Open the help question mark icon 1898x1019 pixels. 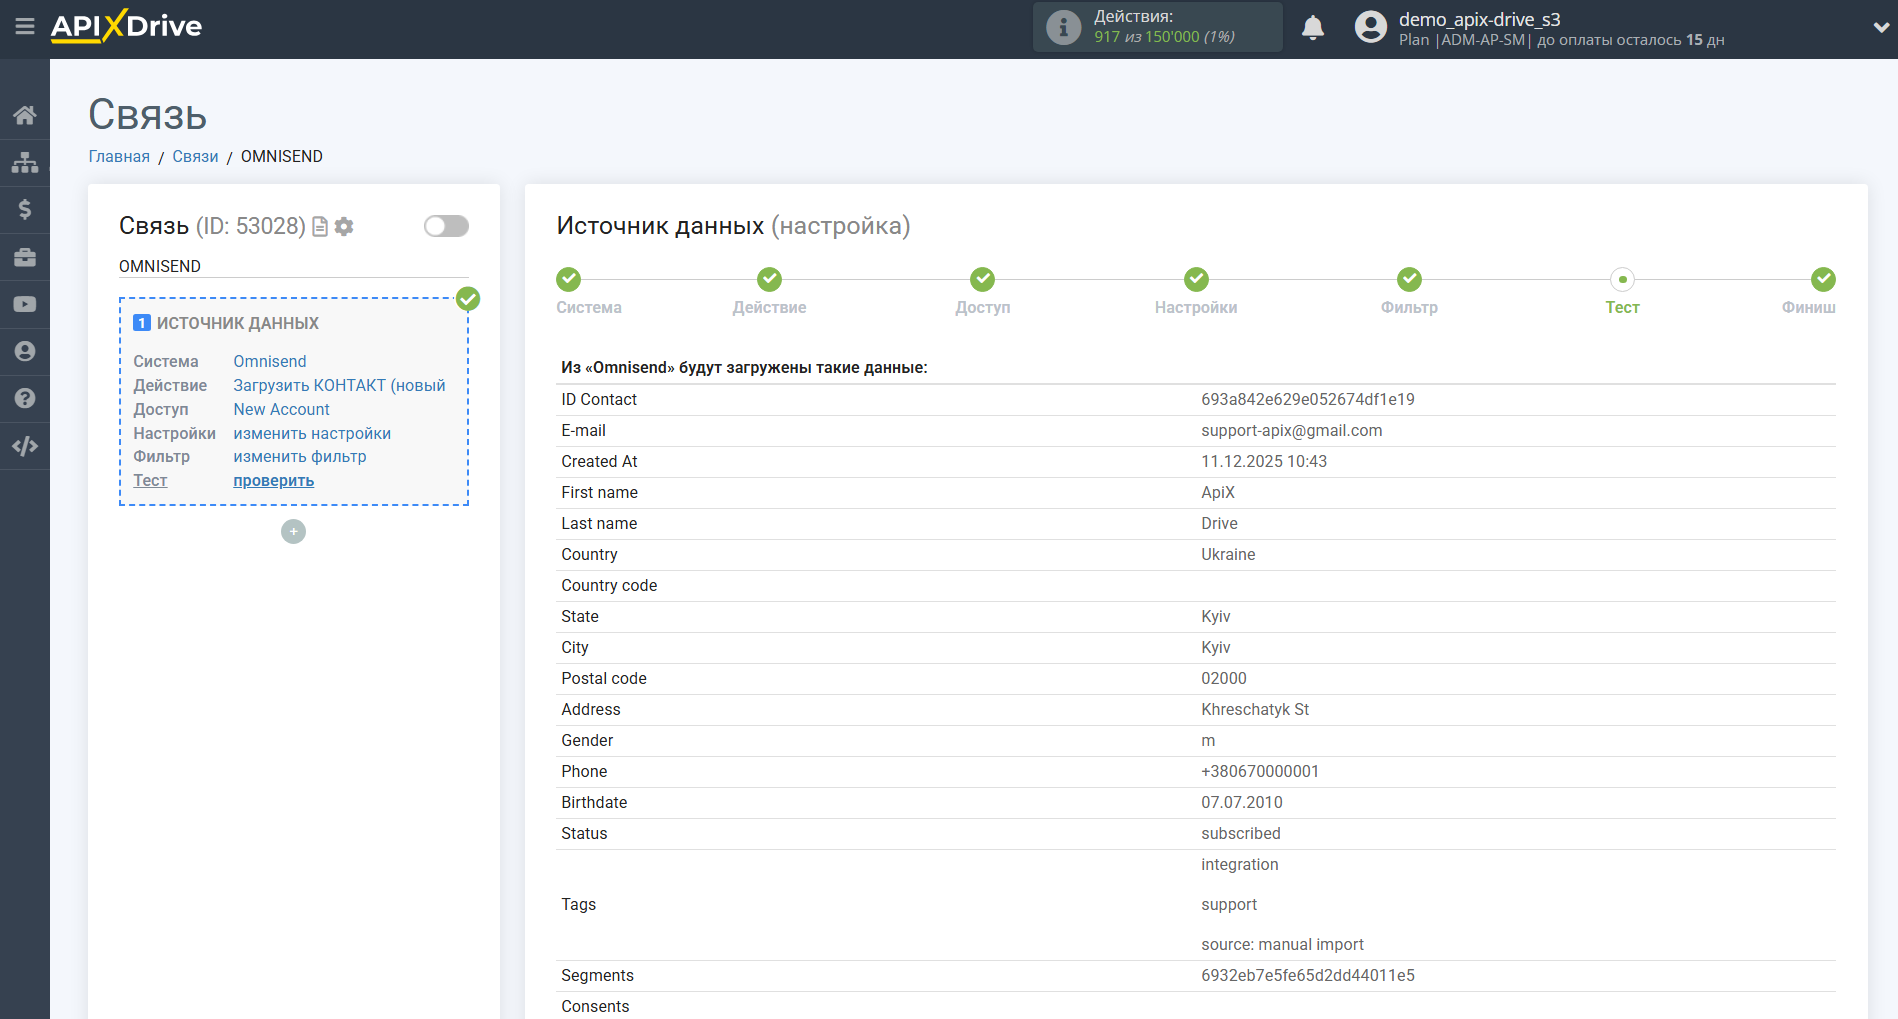tap(25, 398)
